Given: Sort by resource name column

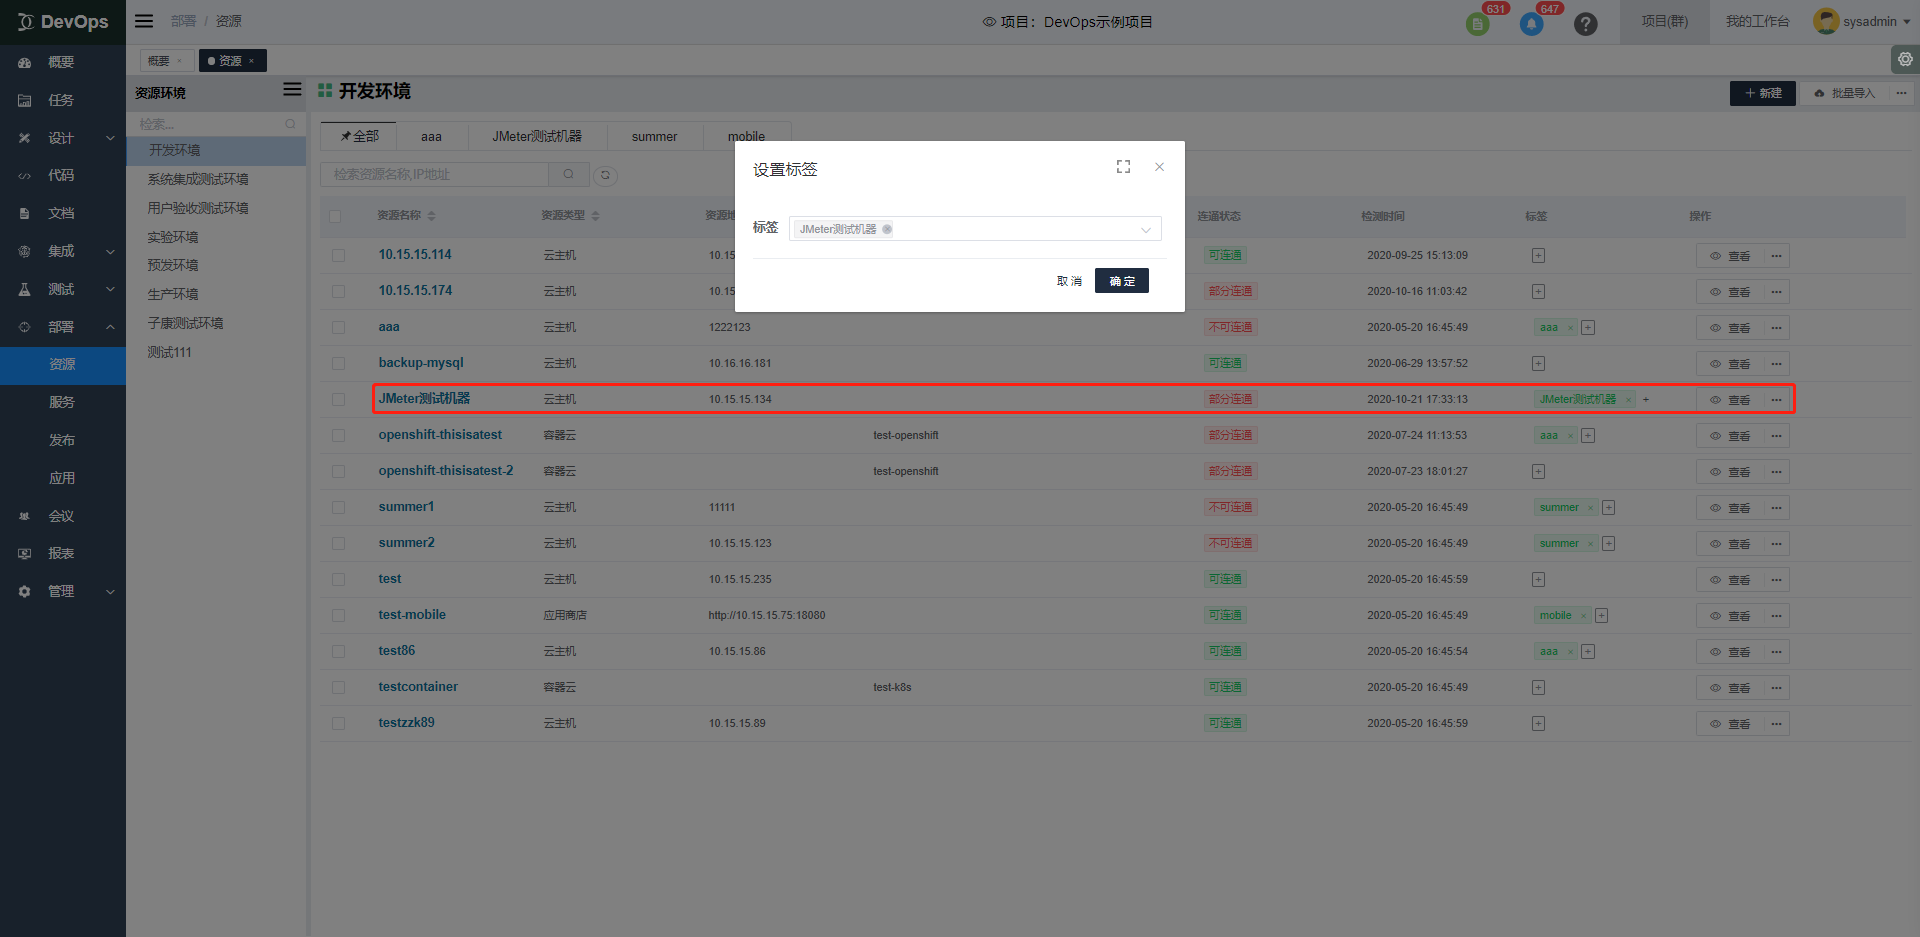Looking at the screenshot, I should coord(431,216).
